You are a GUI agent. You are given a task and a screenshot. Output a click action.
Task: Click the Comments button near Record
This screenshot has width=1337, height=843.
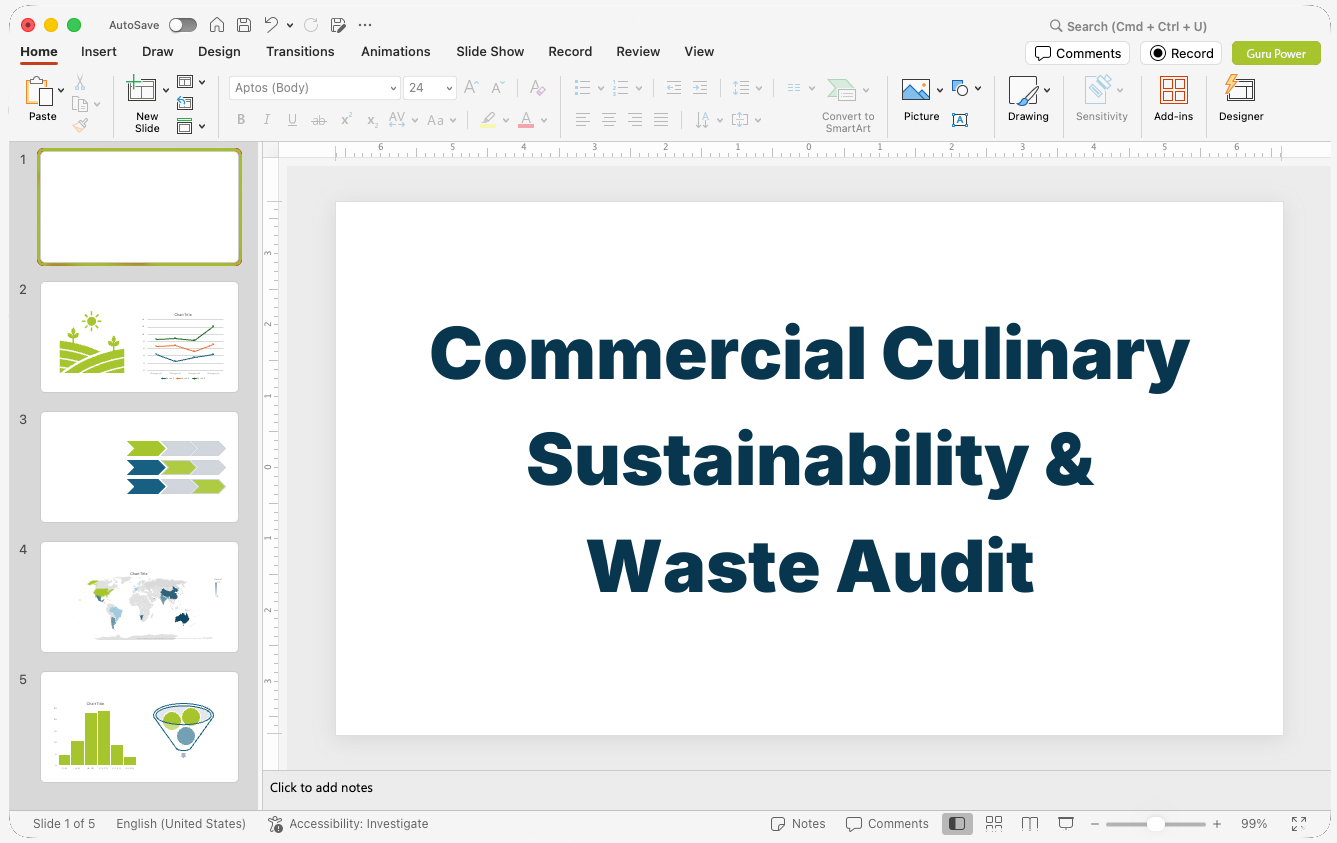(1077, 54)
